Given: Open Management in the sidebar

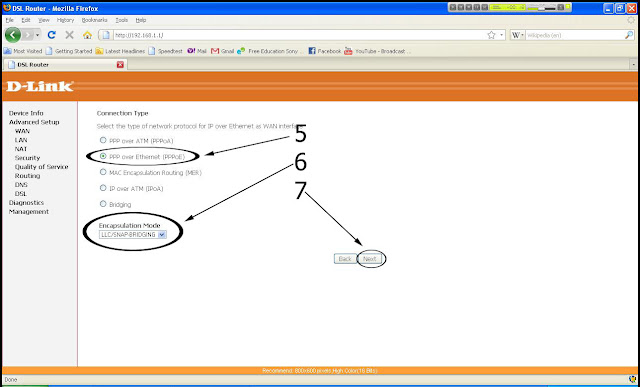Looking at the screenshot, I should point(29,212).
